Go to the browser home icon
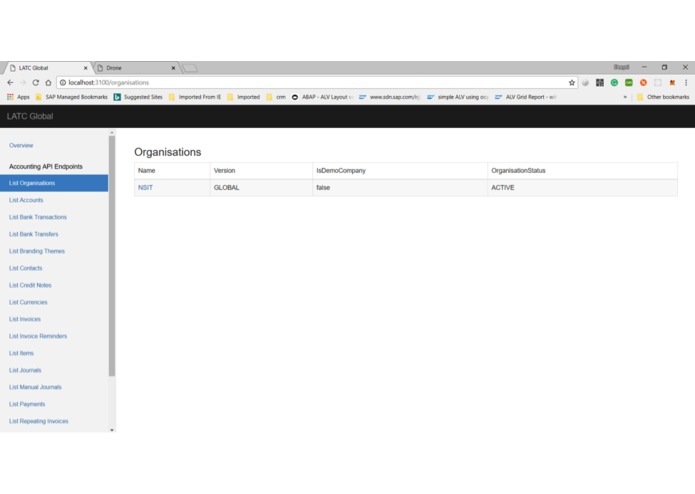This screenshot has height=494, width=695. [48, 82]
